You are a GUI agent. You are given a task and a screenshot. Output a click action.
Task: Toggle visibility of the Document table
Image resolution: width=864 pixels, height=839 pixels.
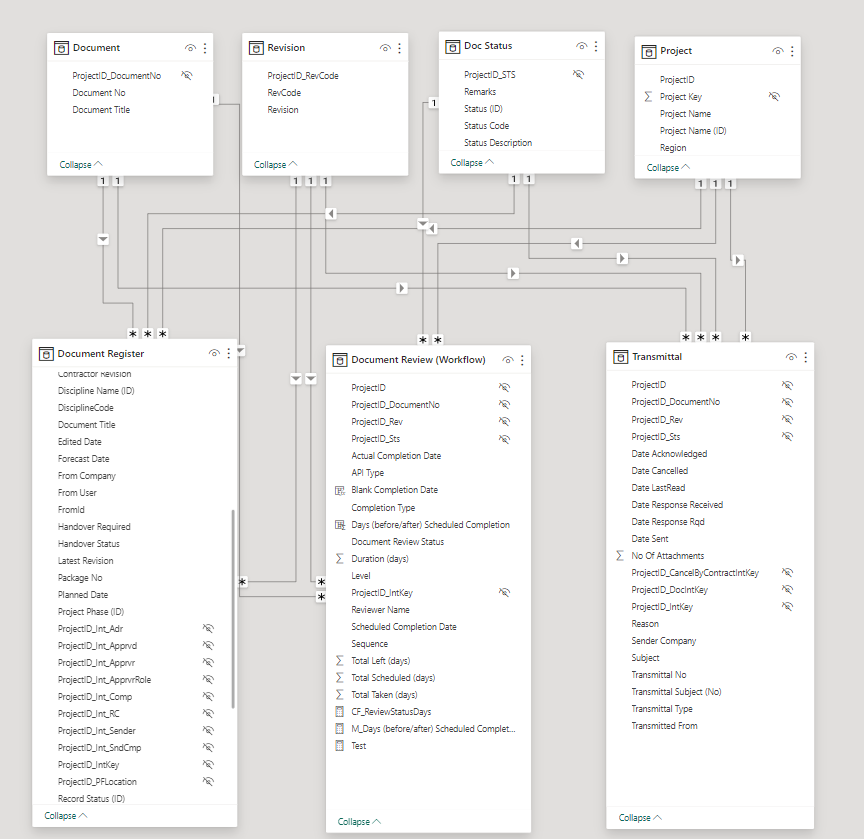[190, 48]
